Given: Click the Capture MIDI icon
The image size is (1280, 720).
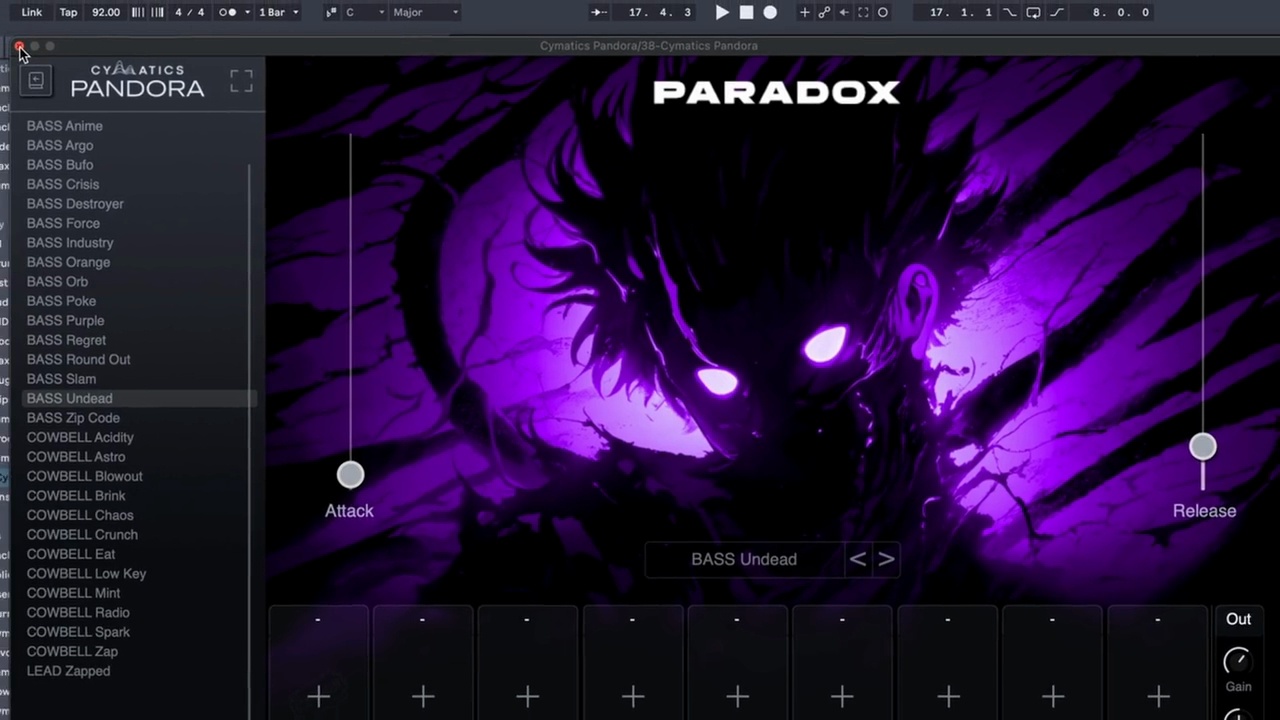Looking at the screenshot, I should [x=863, y=12].
